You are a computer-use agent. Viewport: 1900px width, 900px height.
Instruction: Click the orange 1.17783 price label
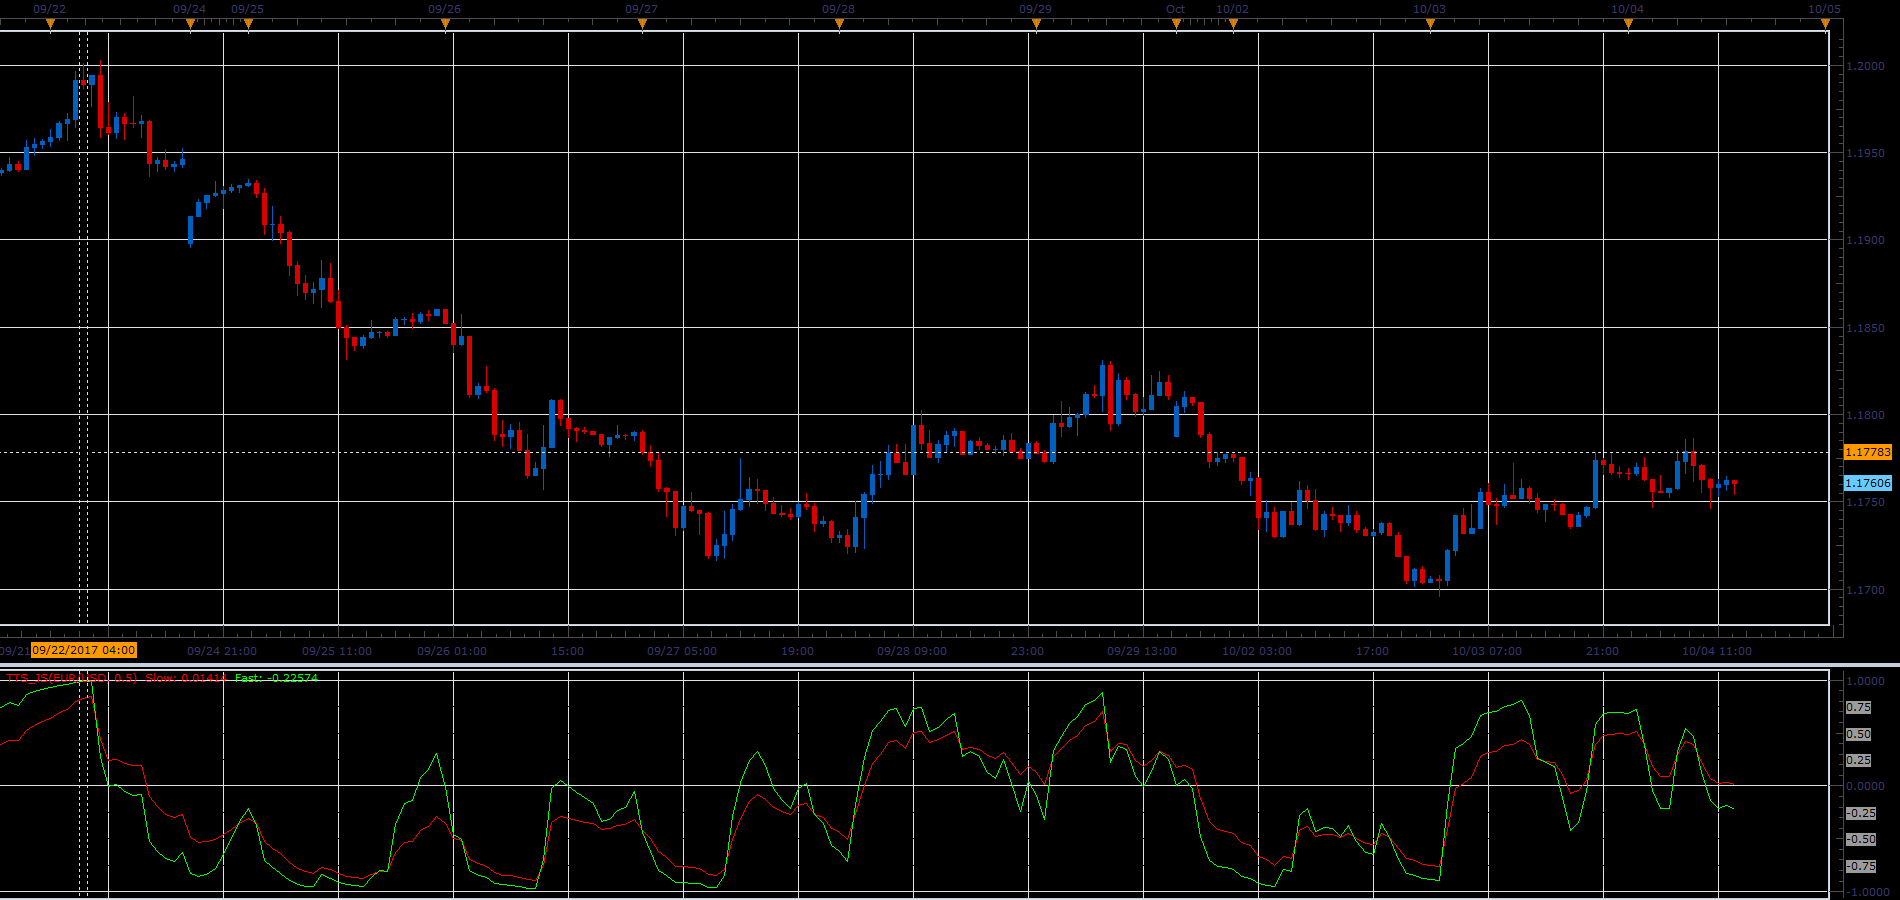(x=1868, y=452)
